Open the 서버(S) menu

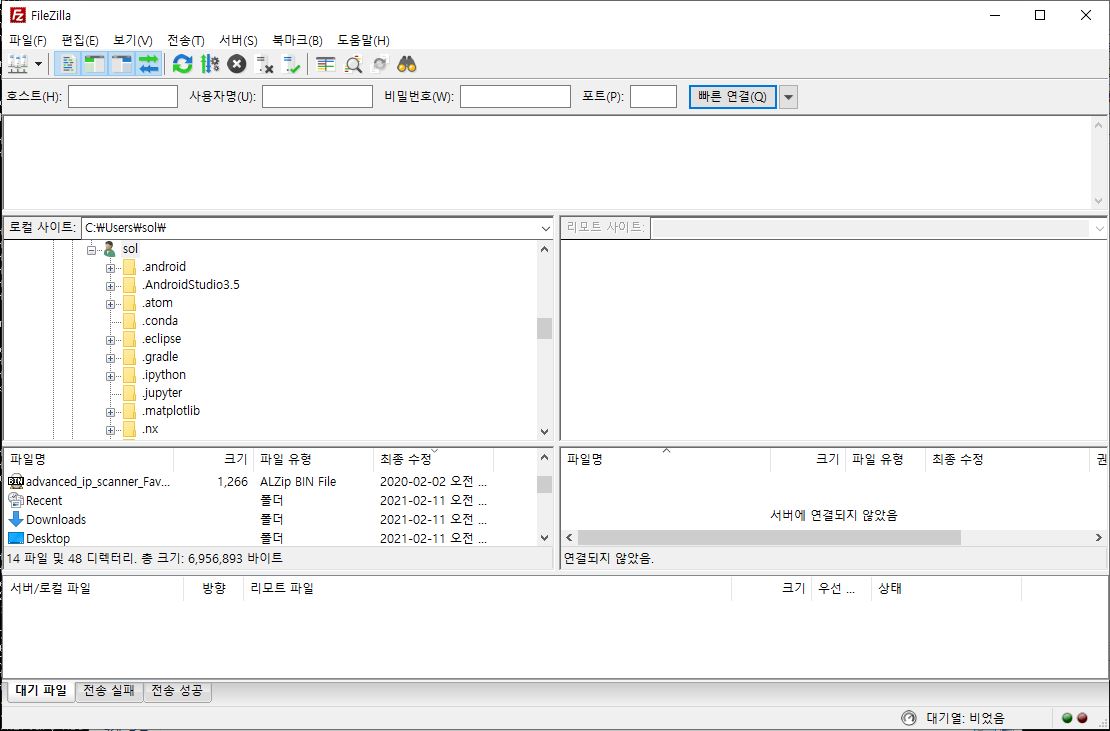pyautogui.click(x=238, y=40)
